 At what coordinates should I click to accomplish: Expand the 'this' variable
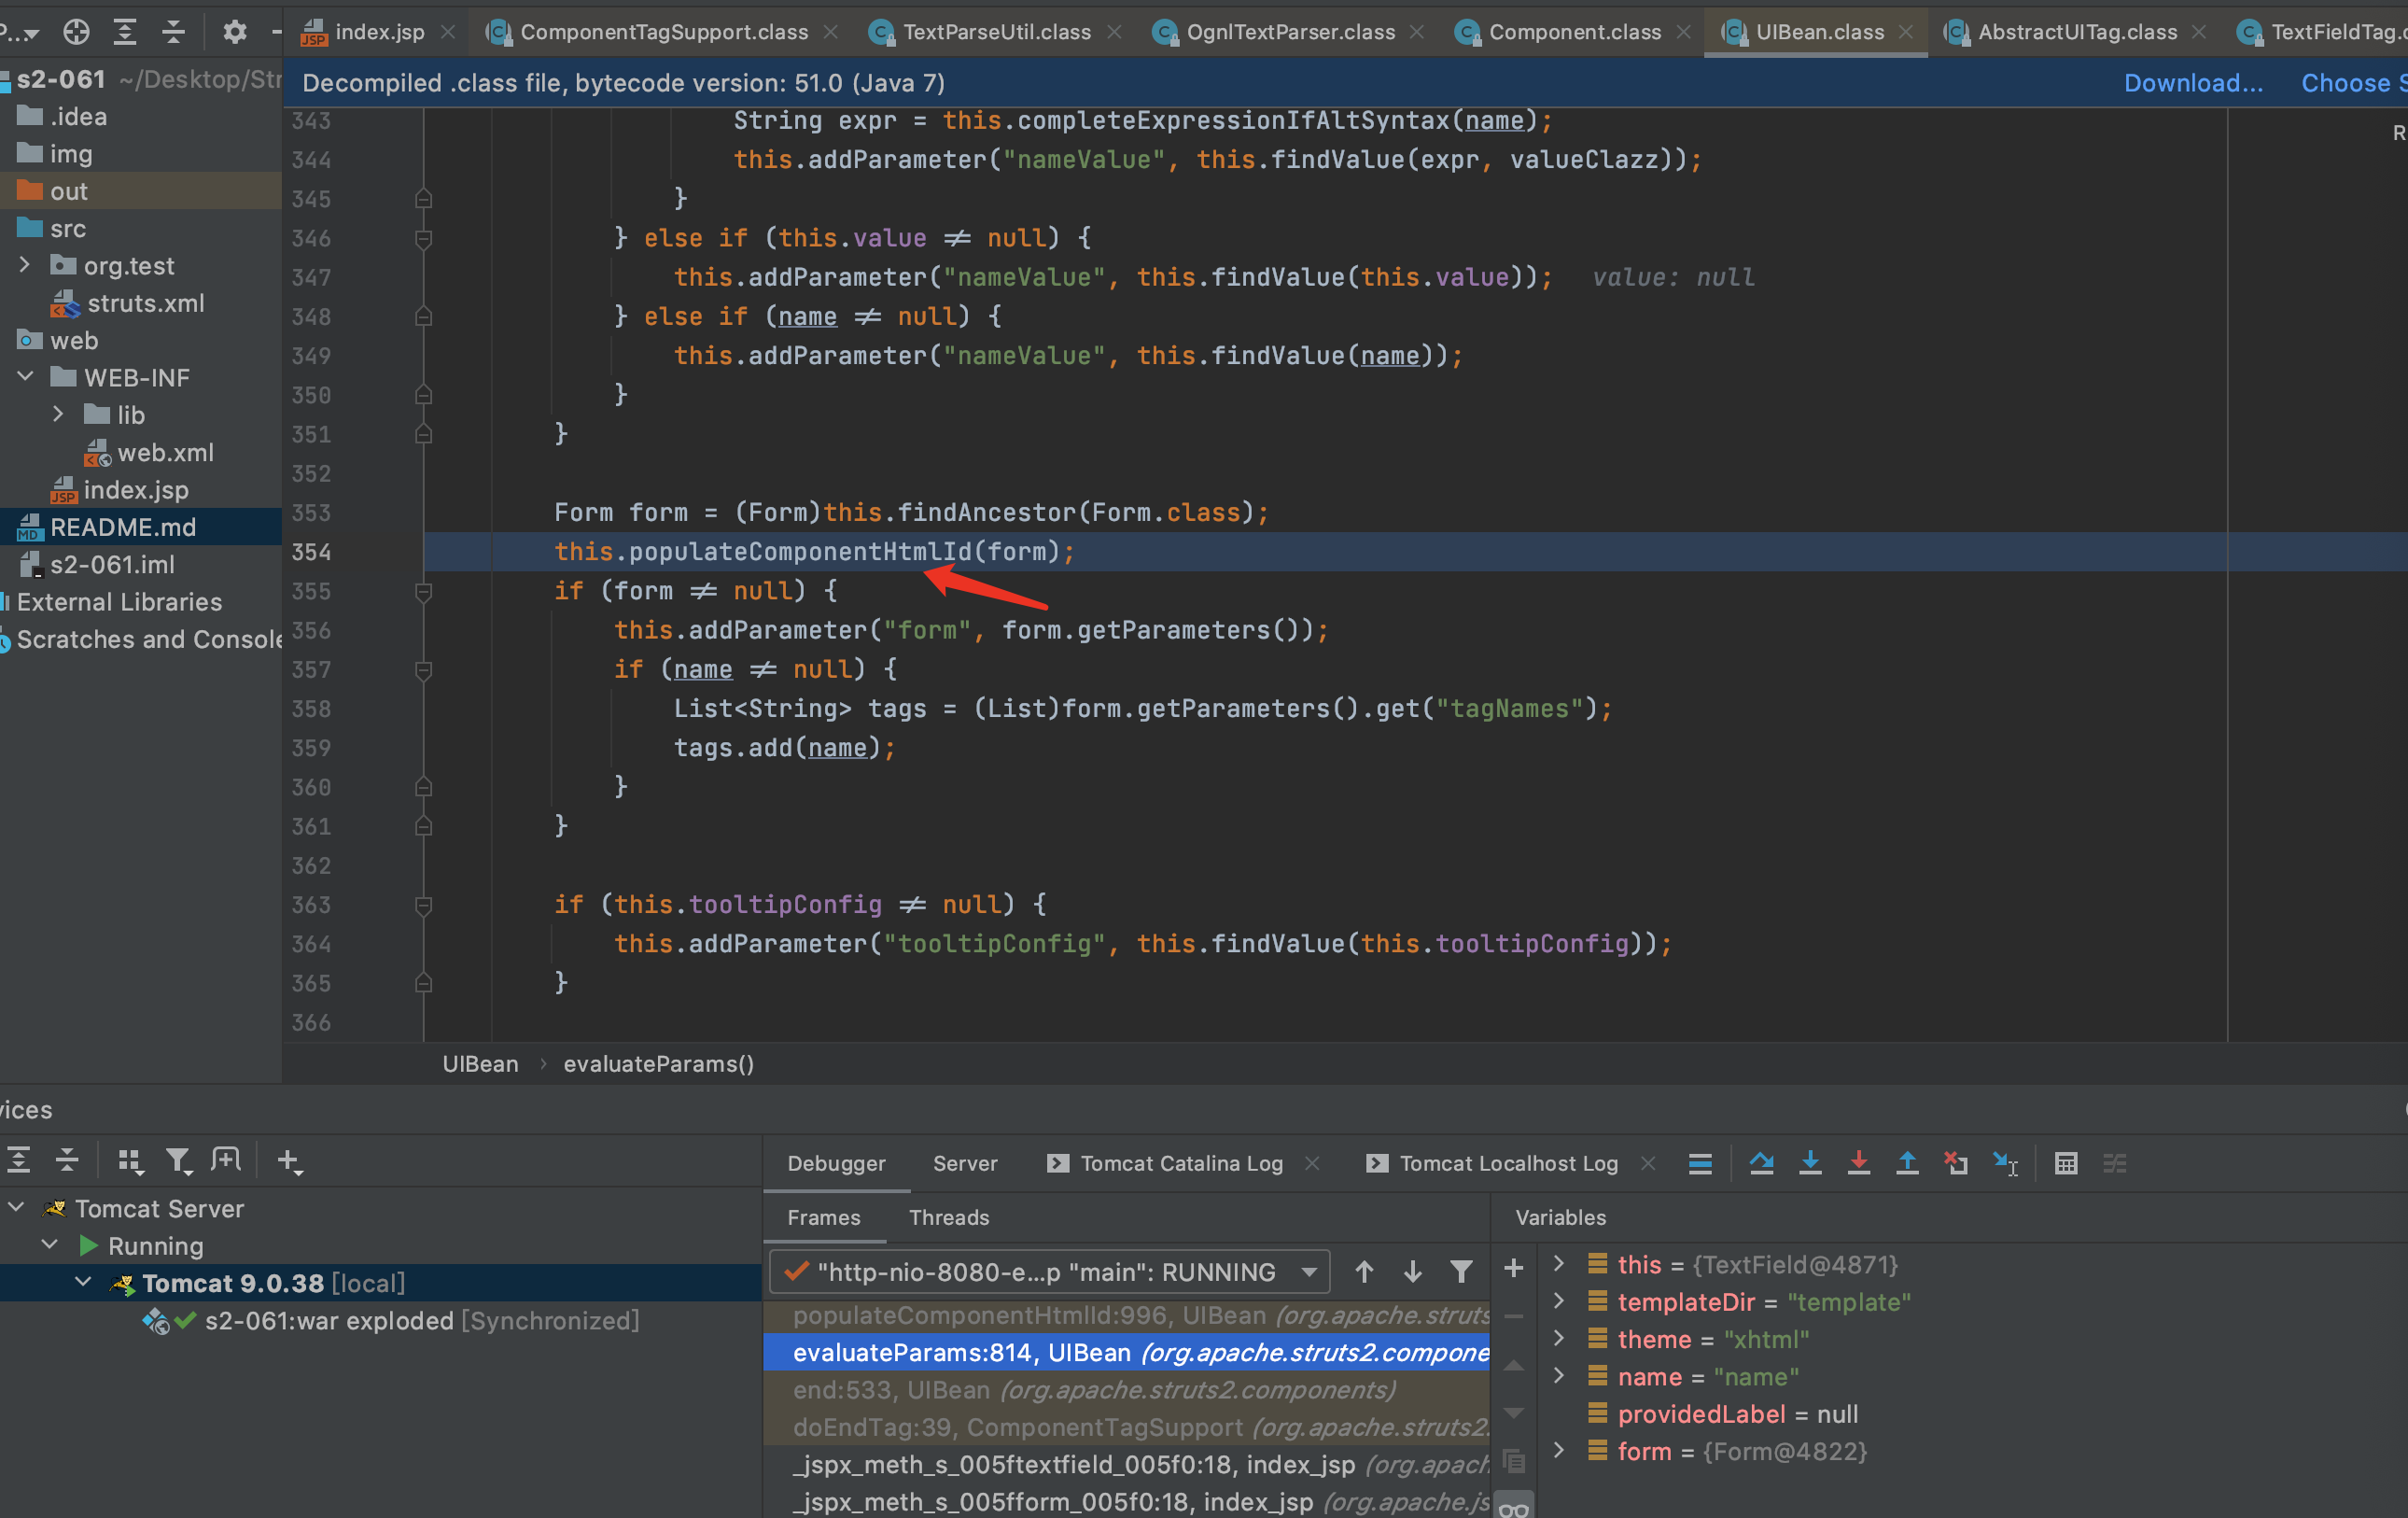coord(1558,1264)
